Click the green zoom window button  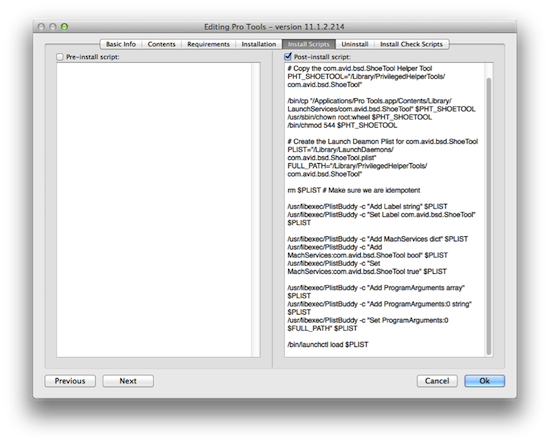click(x=65, y=27)
